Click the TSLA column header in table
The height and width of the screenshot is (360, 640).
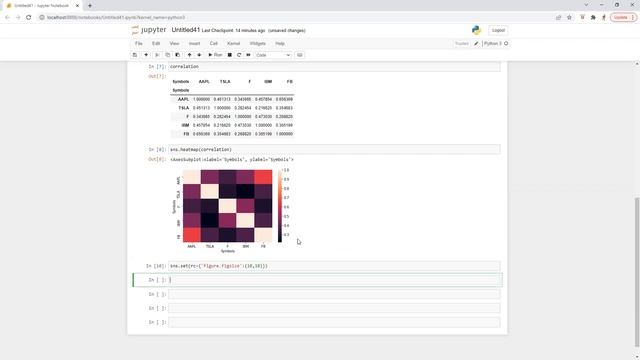coord(225,82)
